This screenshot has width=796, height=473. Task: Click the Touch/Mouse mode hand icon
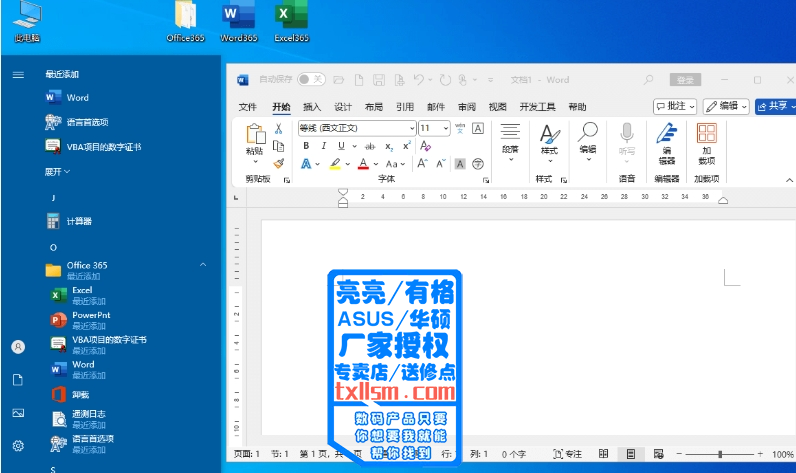462,80
